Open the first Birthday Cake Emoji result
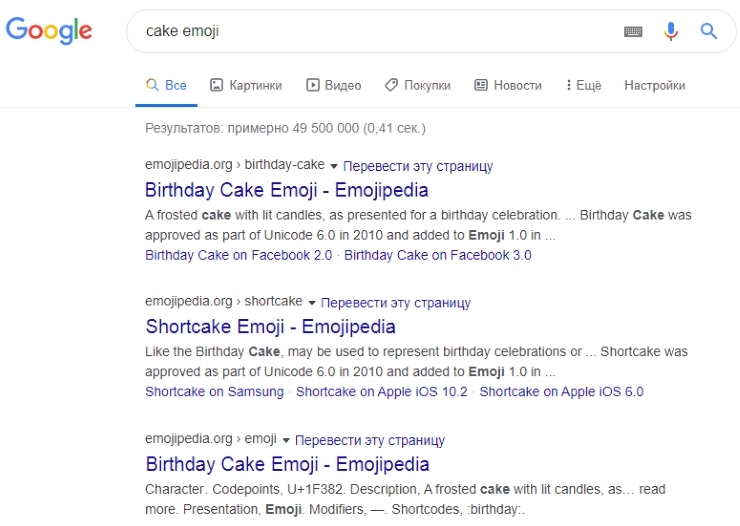This screenshot has height=526, width=740. point(286,191)
